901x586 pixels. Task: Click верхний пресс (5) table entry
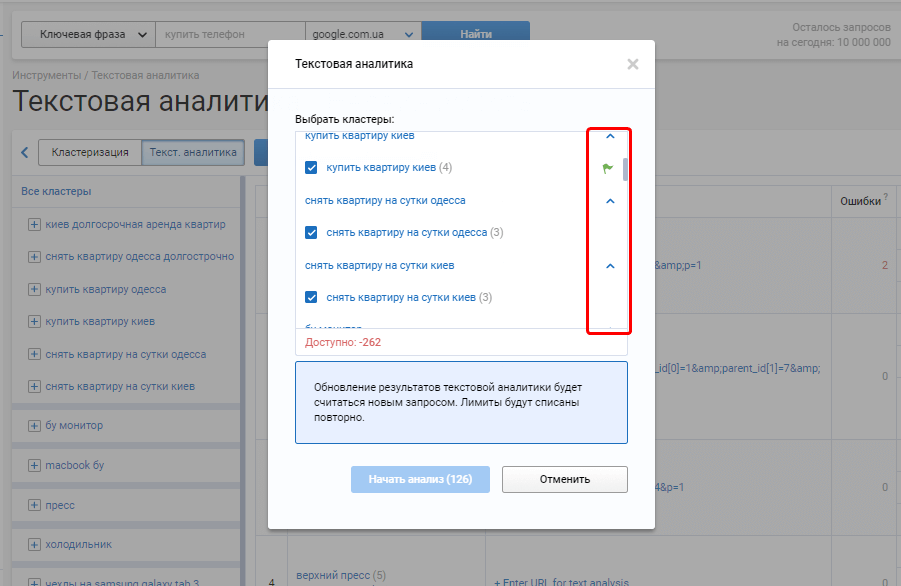(x=341, y=575)
